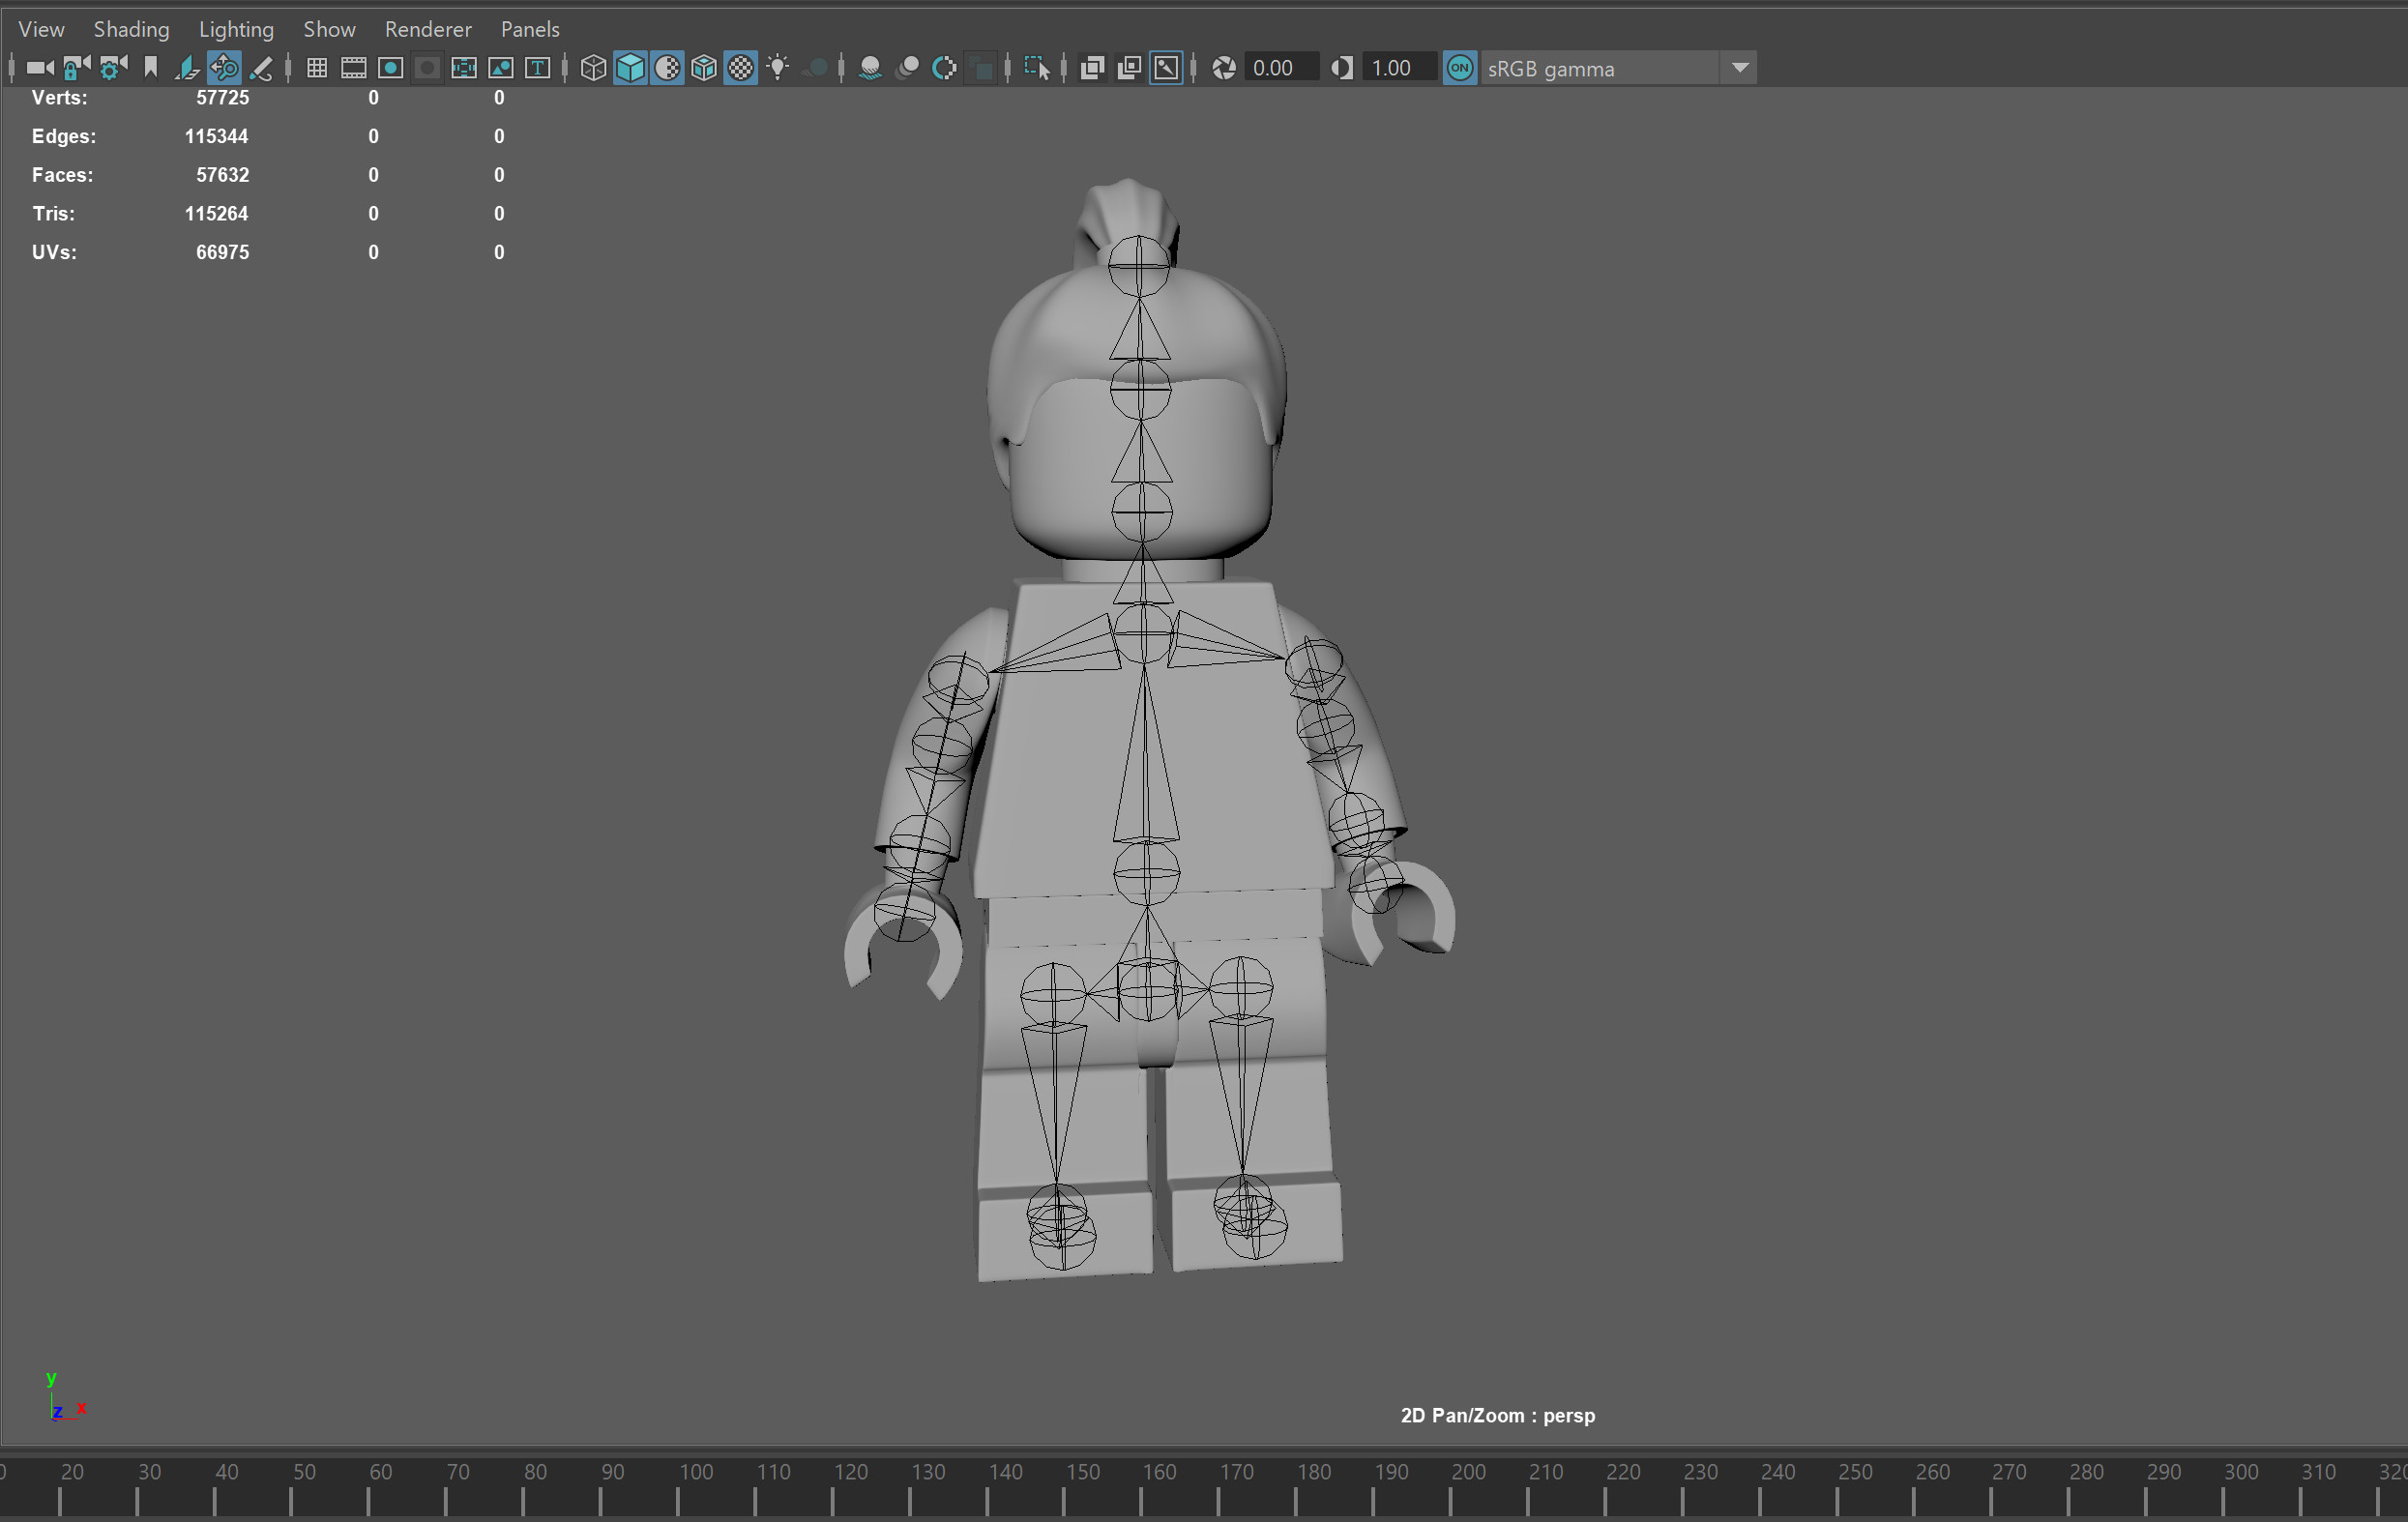Toggle the View Transform ON button

1460,68
